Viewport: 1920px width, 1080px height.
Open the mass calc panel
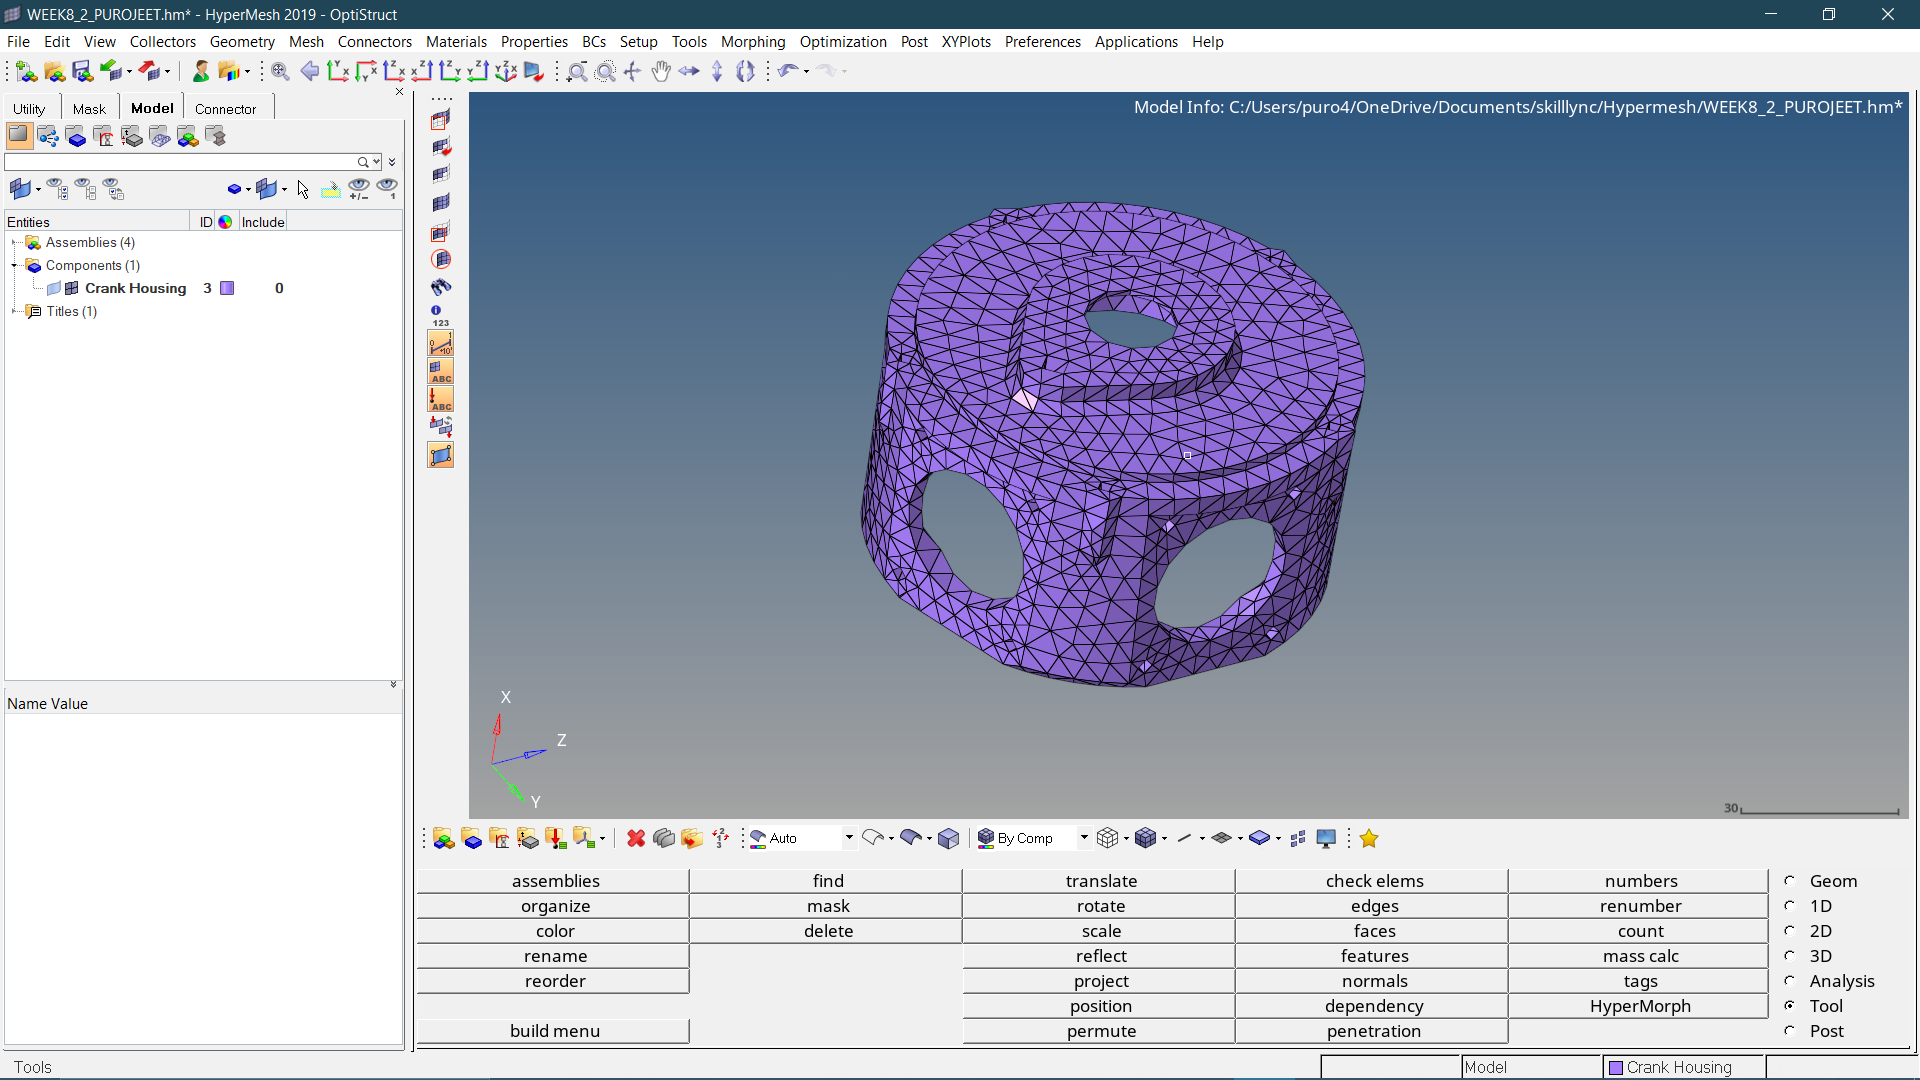1640,956
